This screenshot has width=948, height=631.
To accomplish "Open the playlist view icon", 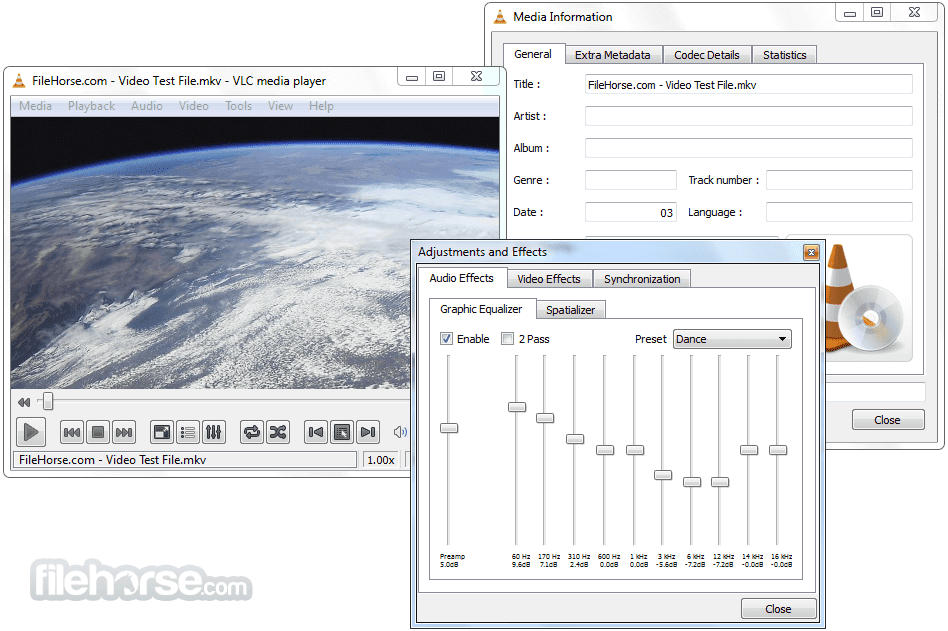I will click(188, 431).
